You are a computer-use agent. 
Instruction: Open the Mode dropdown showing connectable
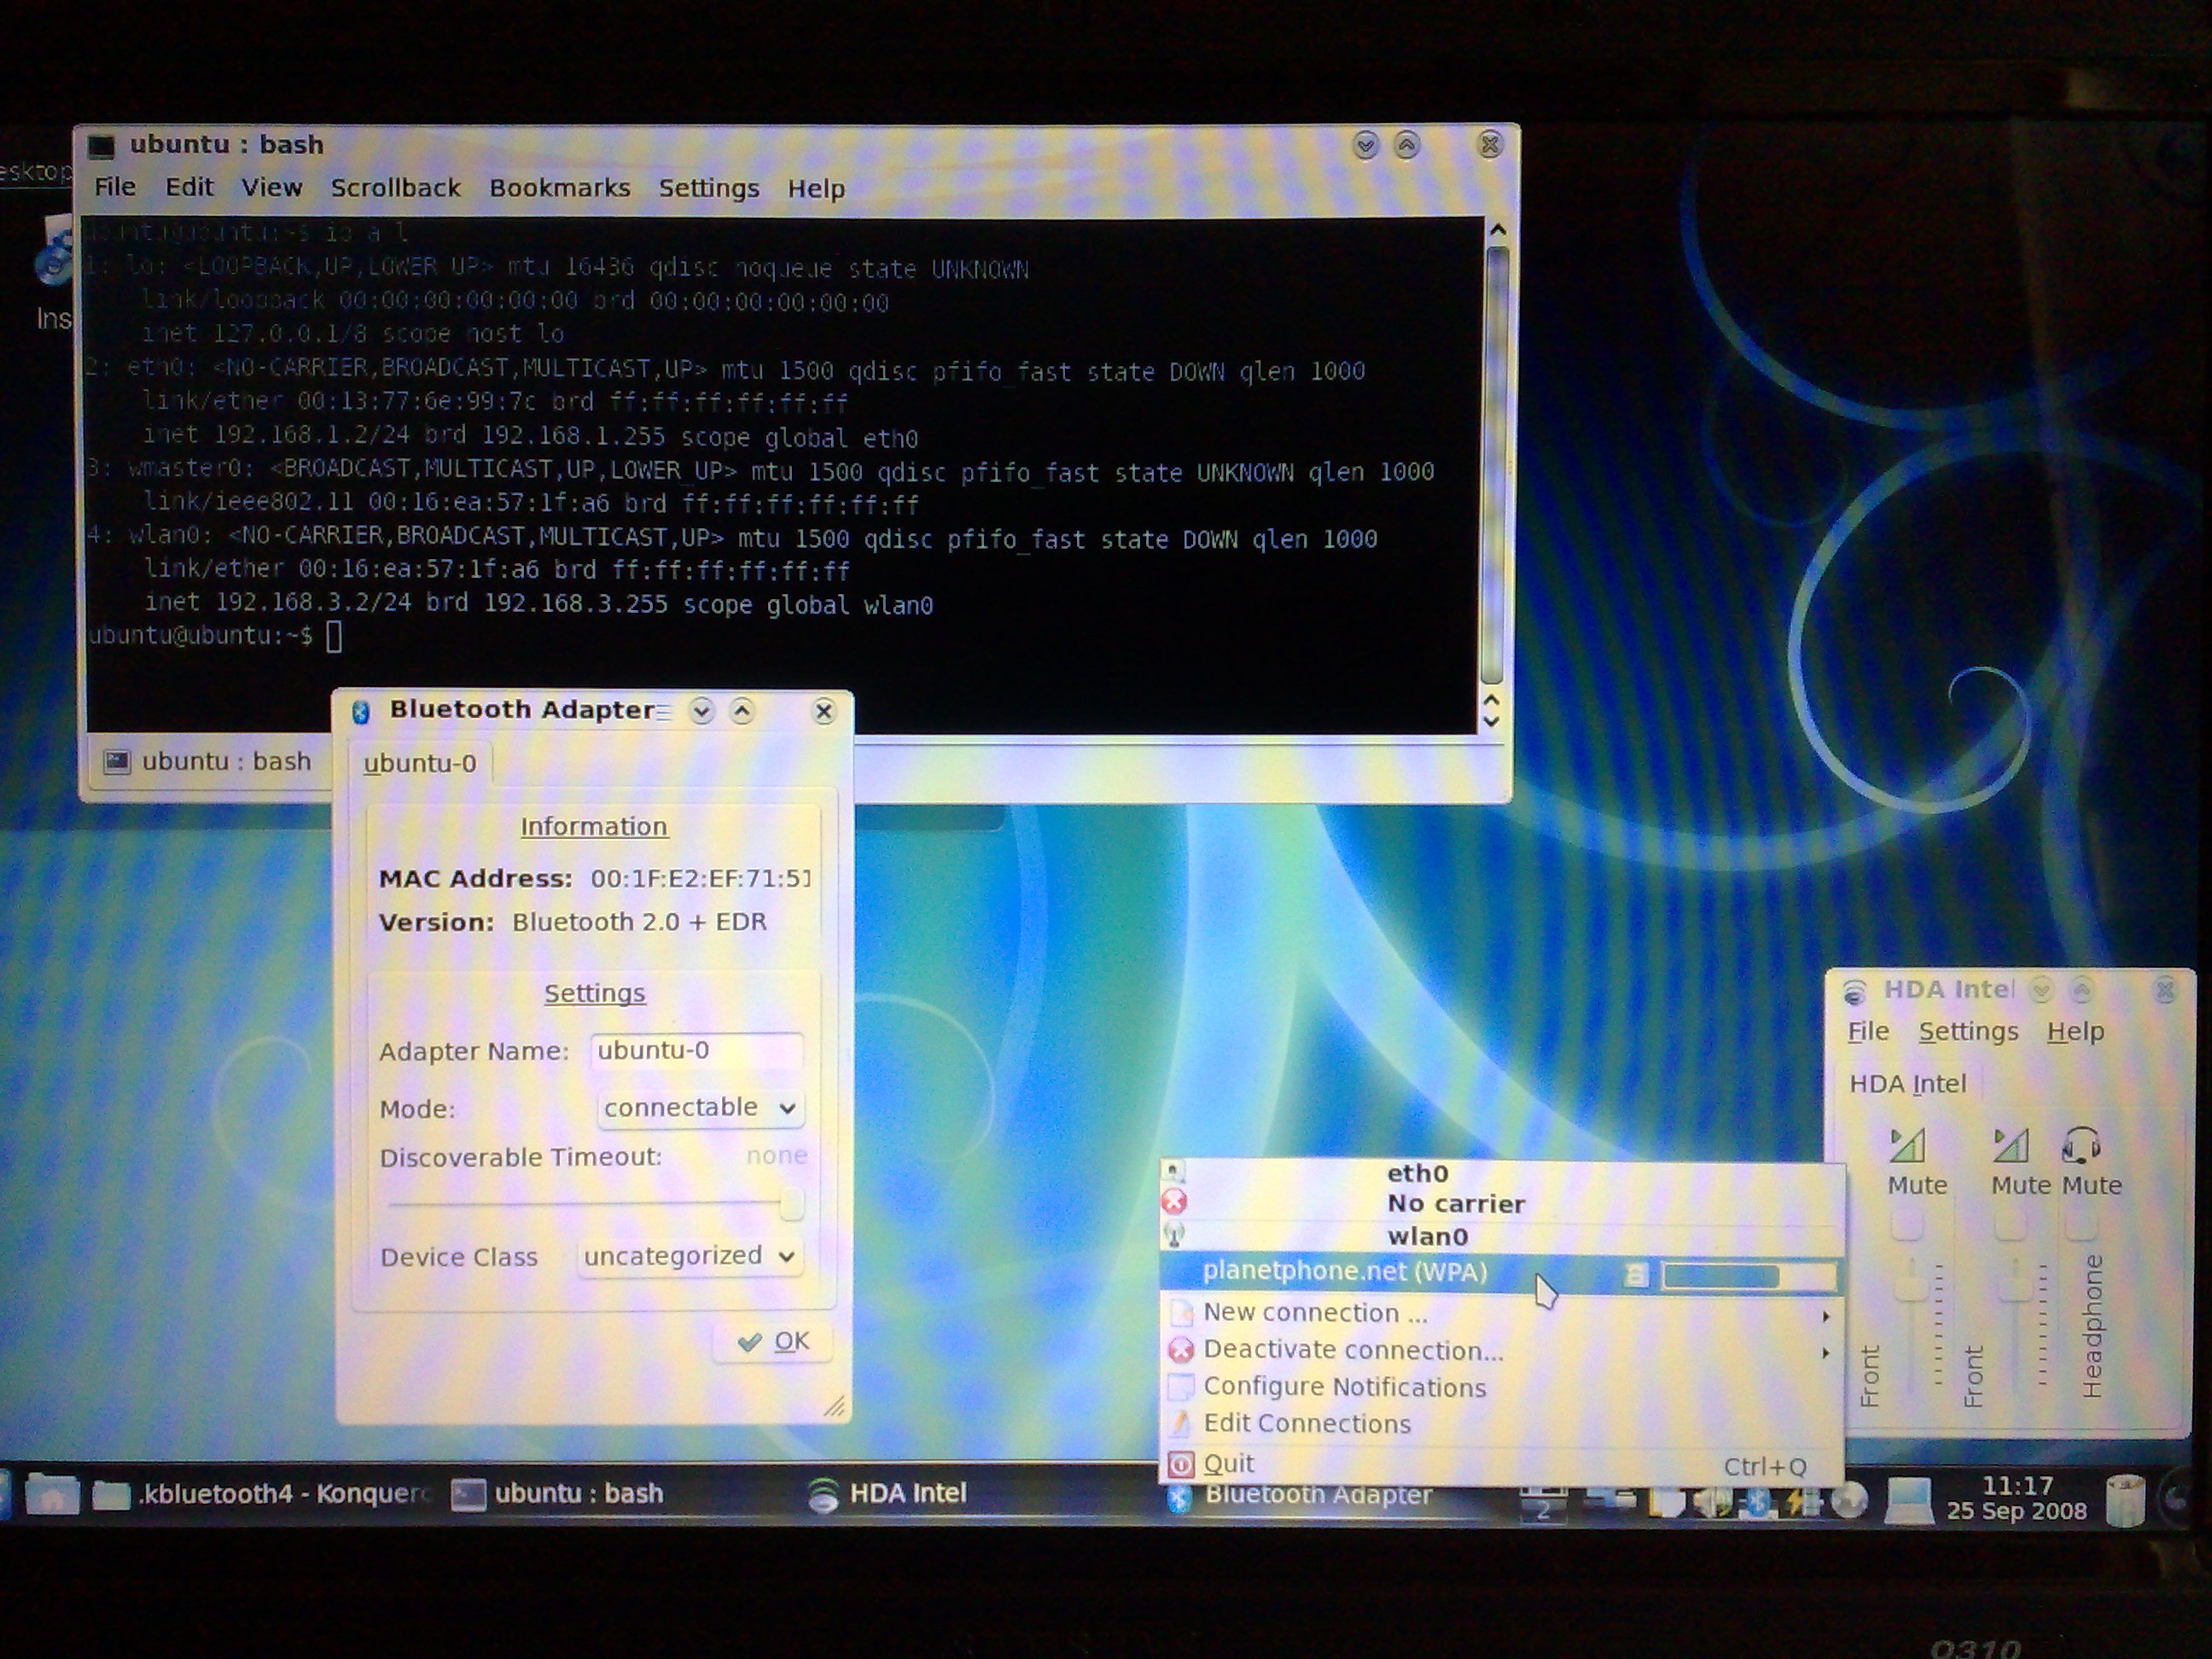click(x=700, y=1108)
